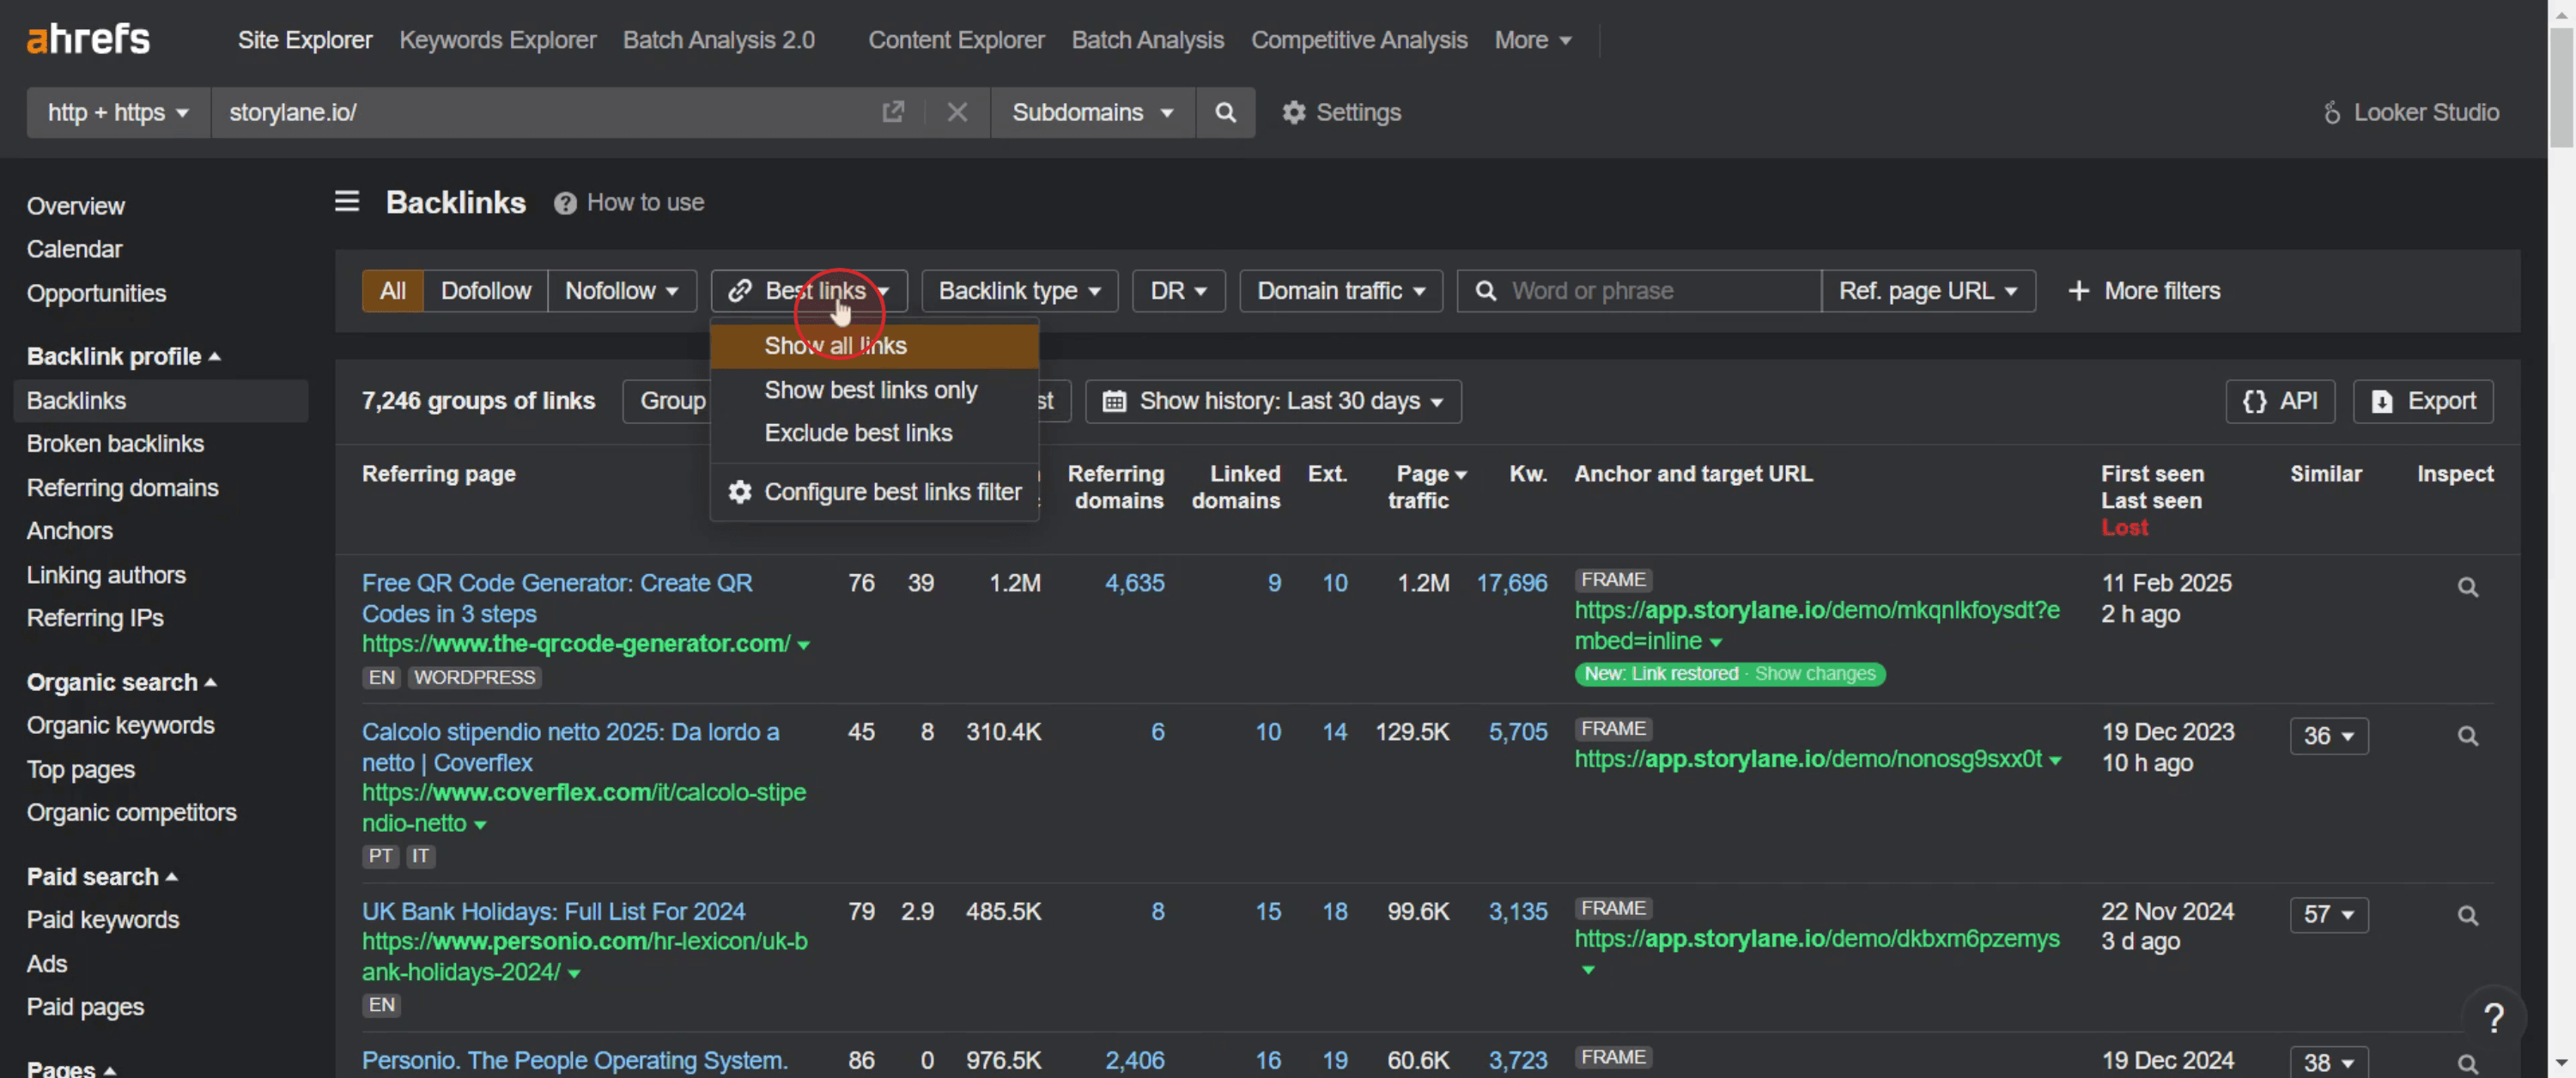The width and height of the screenshot is (2576, 1078).
Task: Clear the storylane.io URL field
Action: pyautogui.click(x=956, y=112)
